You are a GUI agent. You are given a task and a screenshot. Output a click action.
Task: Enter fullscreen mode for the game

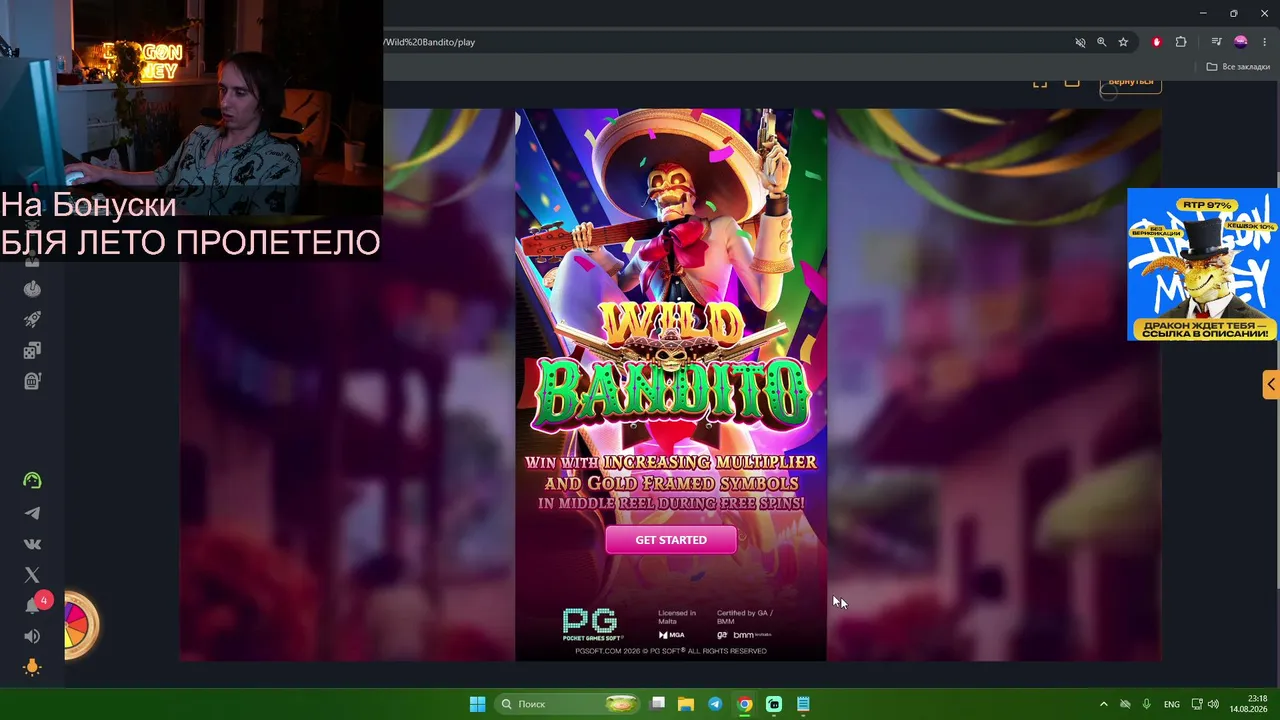tap(1040, 82)
